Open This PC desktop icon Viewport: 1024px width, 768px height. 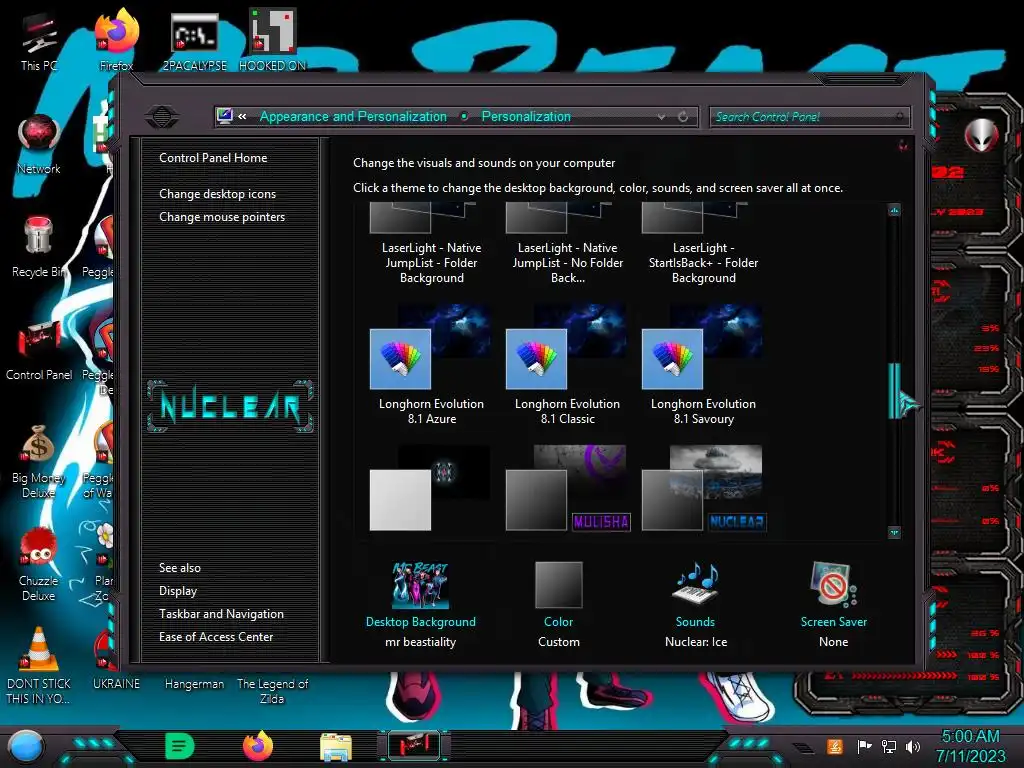click(39, 42)
